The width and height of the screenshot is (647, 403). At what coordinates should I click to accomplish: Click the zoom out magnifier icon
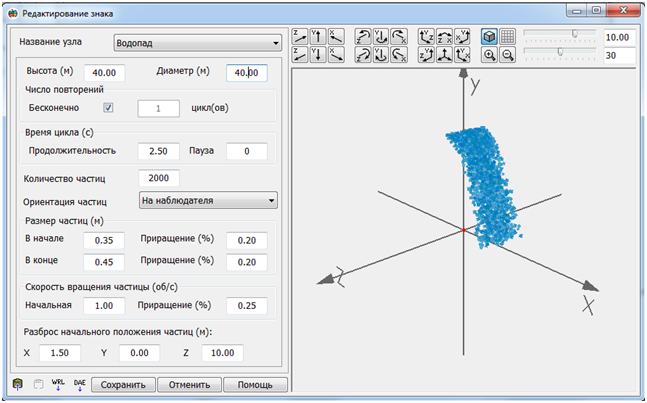[x=507, y=54]
